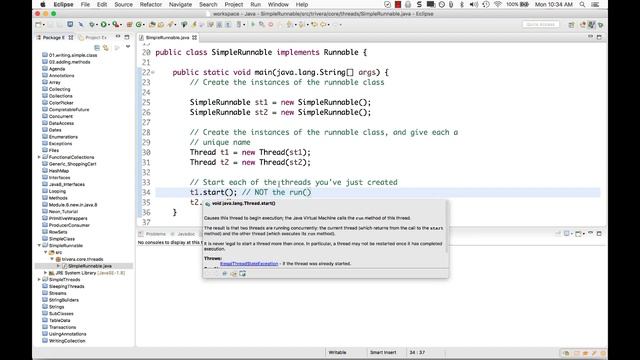This screenshot has width=640, height=360.
Task: Click the volume menu bar icon
Action: coord(473,4)
